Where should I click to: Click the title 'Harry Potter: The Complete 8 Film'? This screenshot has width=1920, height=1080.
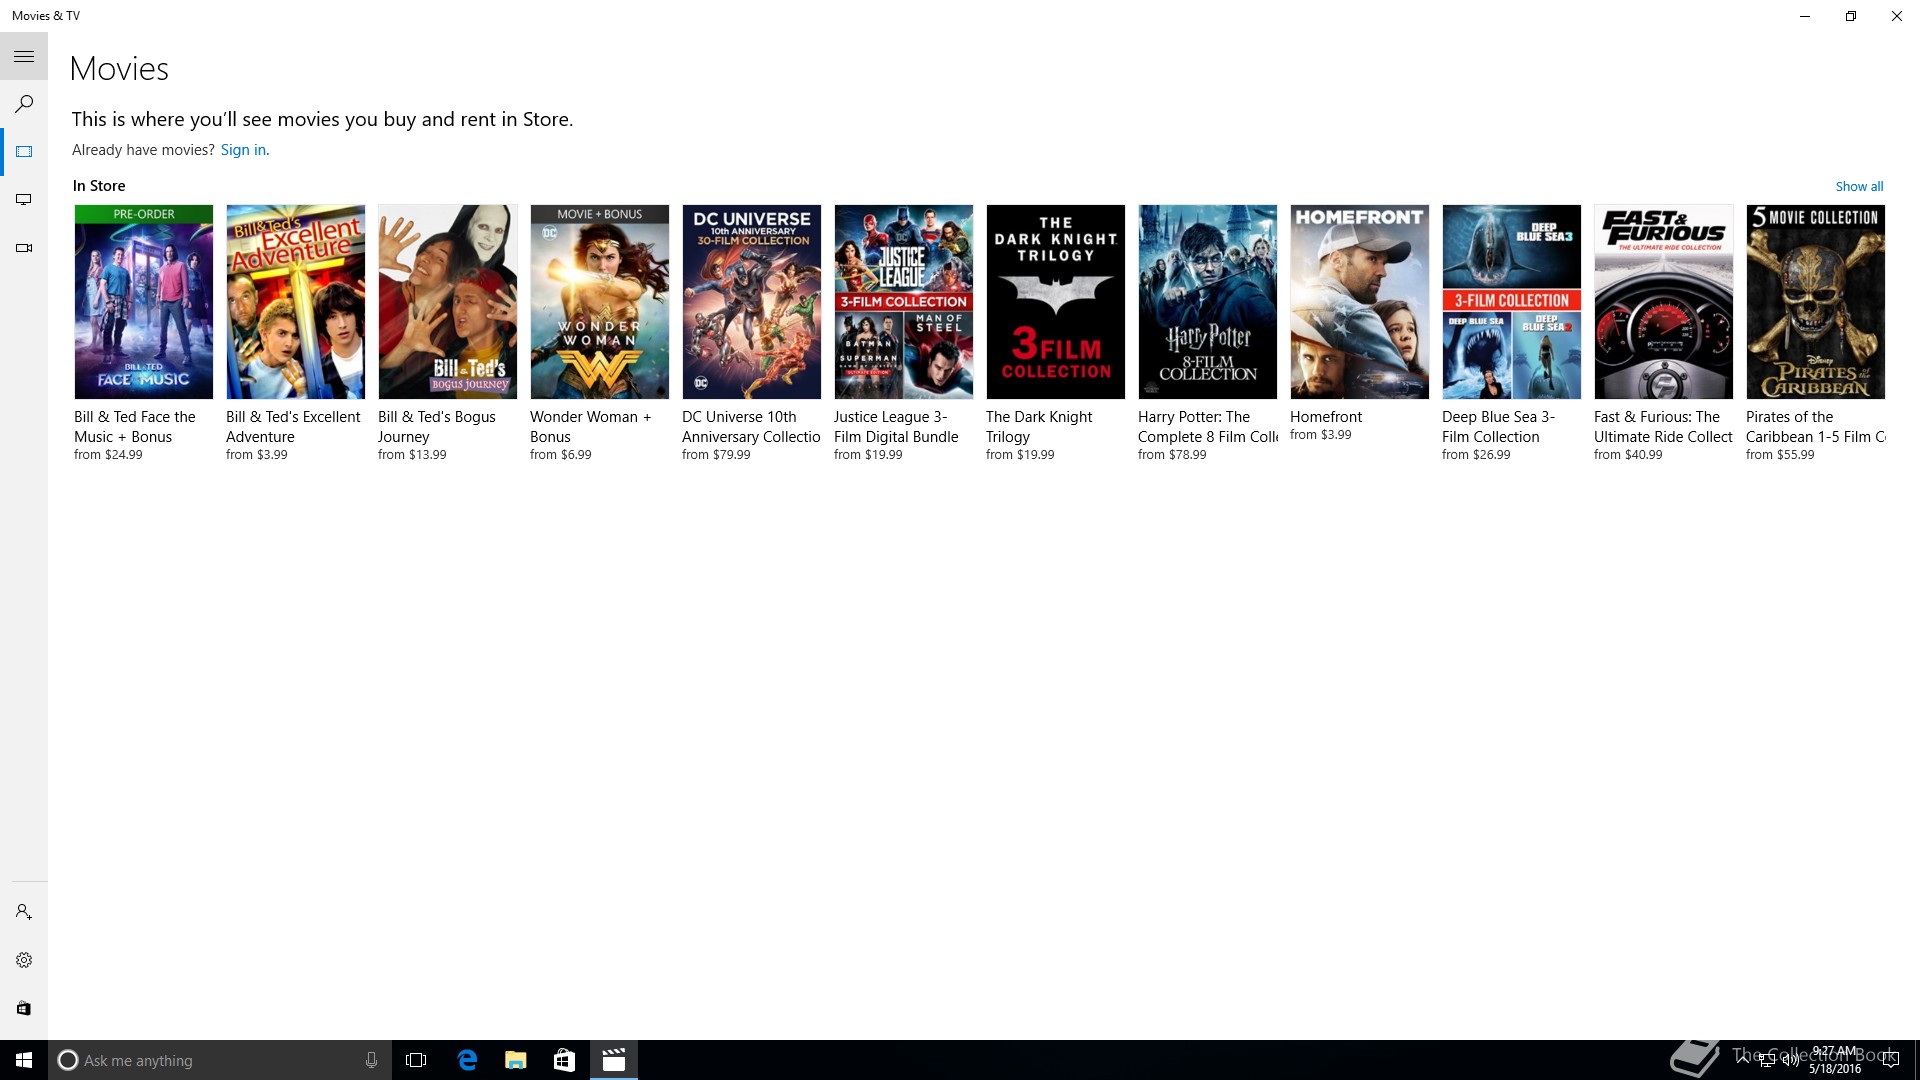1208,427
